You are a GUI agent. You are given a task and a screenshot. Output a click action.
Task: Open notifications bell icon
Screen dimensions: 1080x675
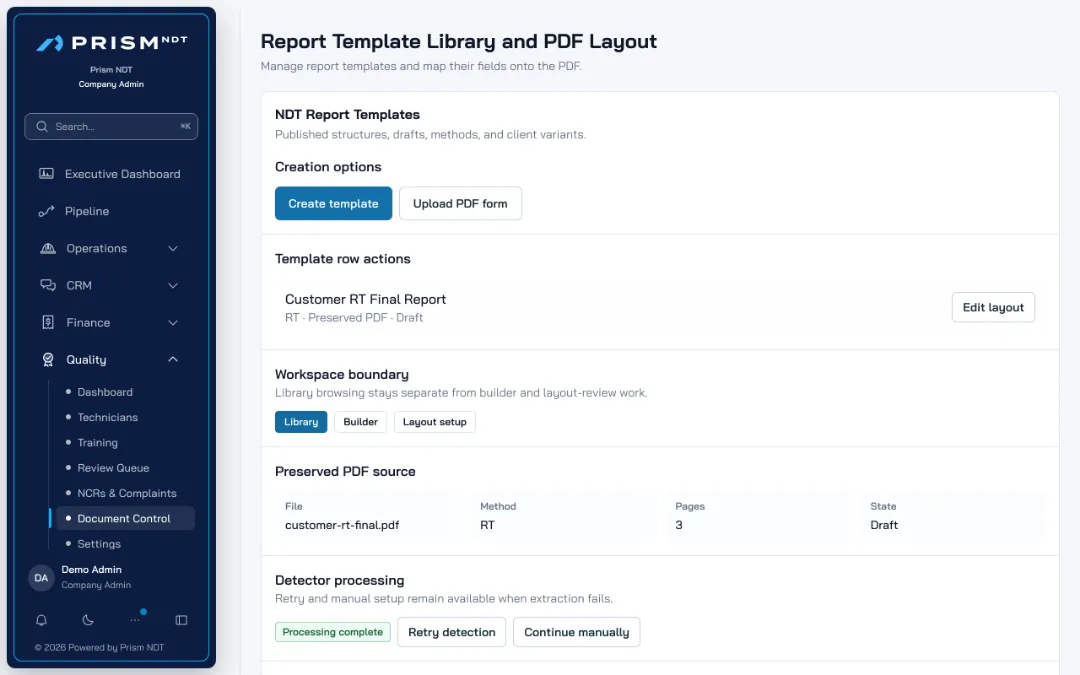pos(41,620)
